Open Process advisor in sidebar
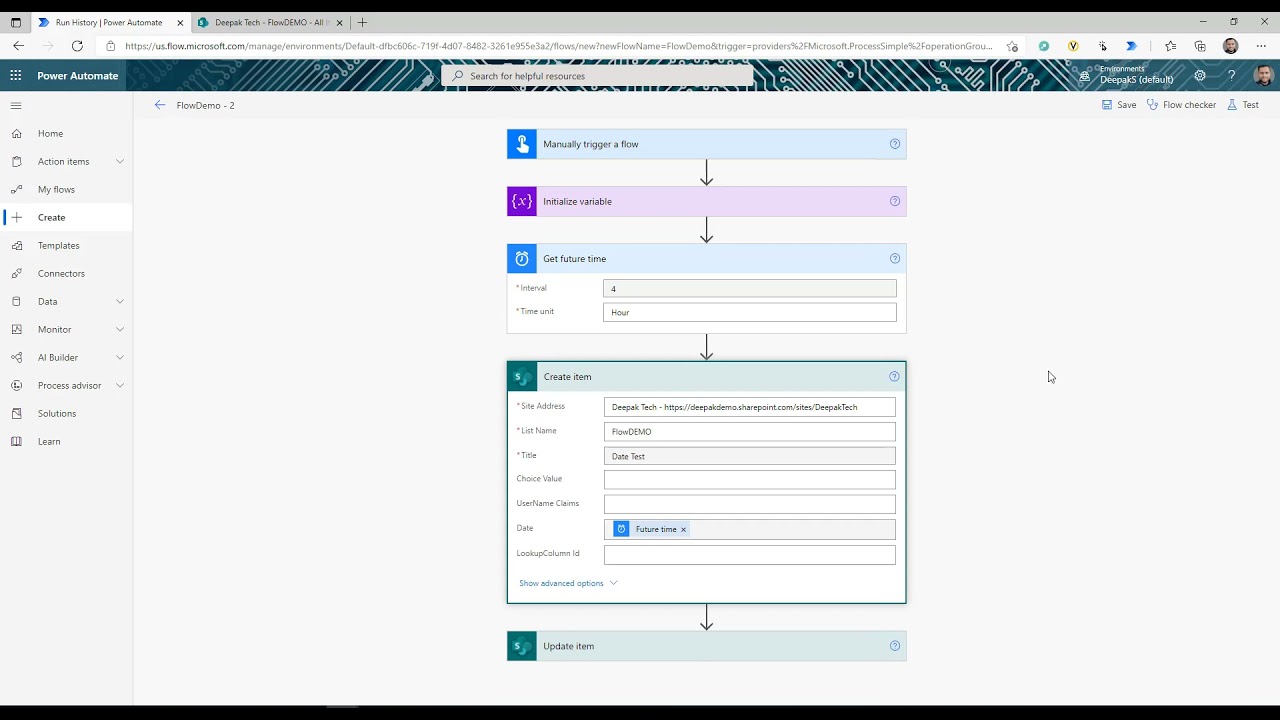The height and width of the screenshot is (720, 1280). point(69,385)
